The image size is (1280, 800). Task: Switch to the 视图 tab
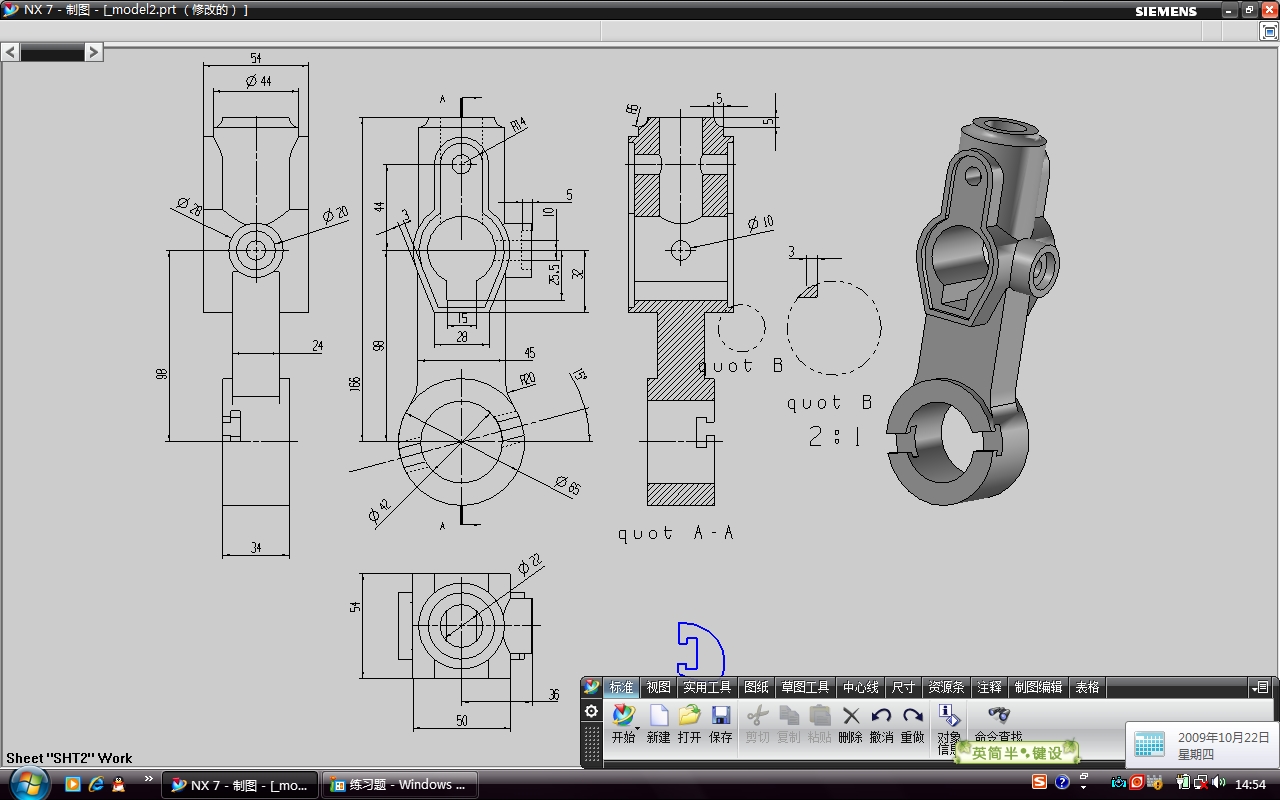coord(658,687)
